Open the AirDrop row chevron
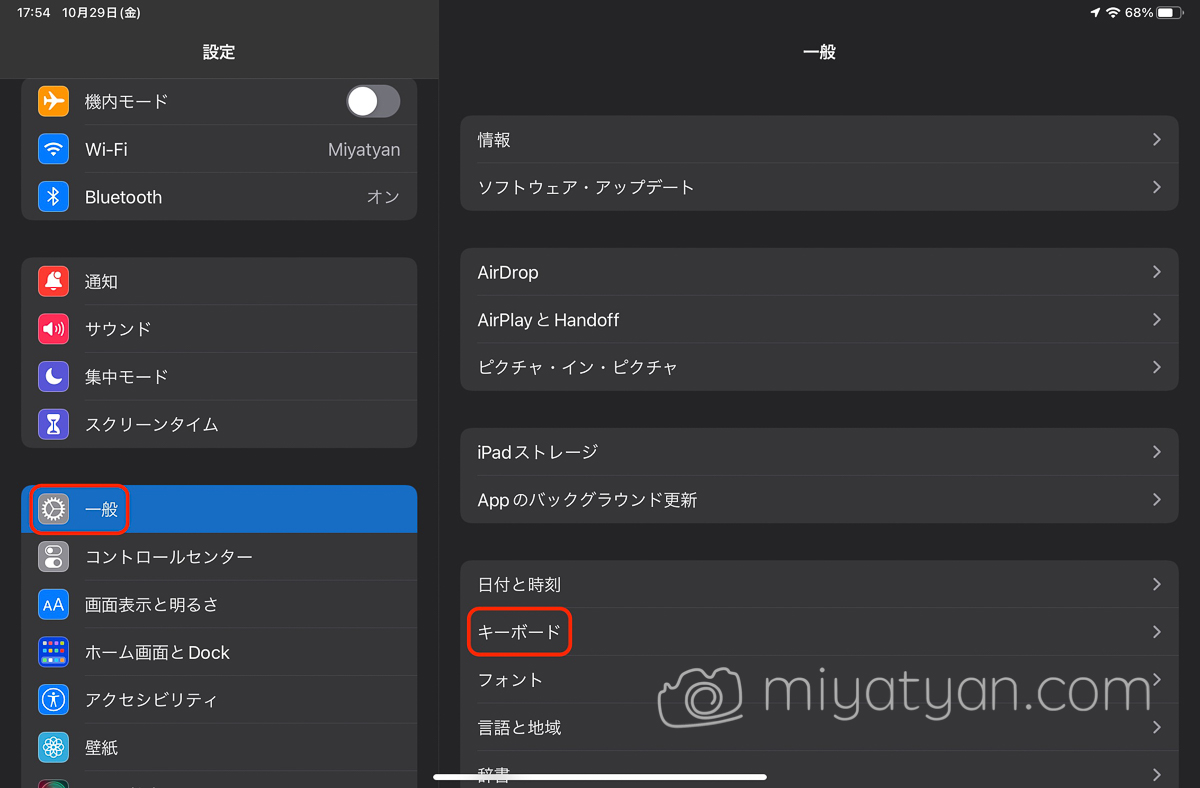This screenshot has width=1200, height=788. 1157,272
